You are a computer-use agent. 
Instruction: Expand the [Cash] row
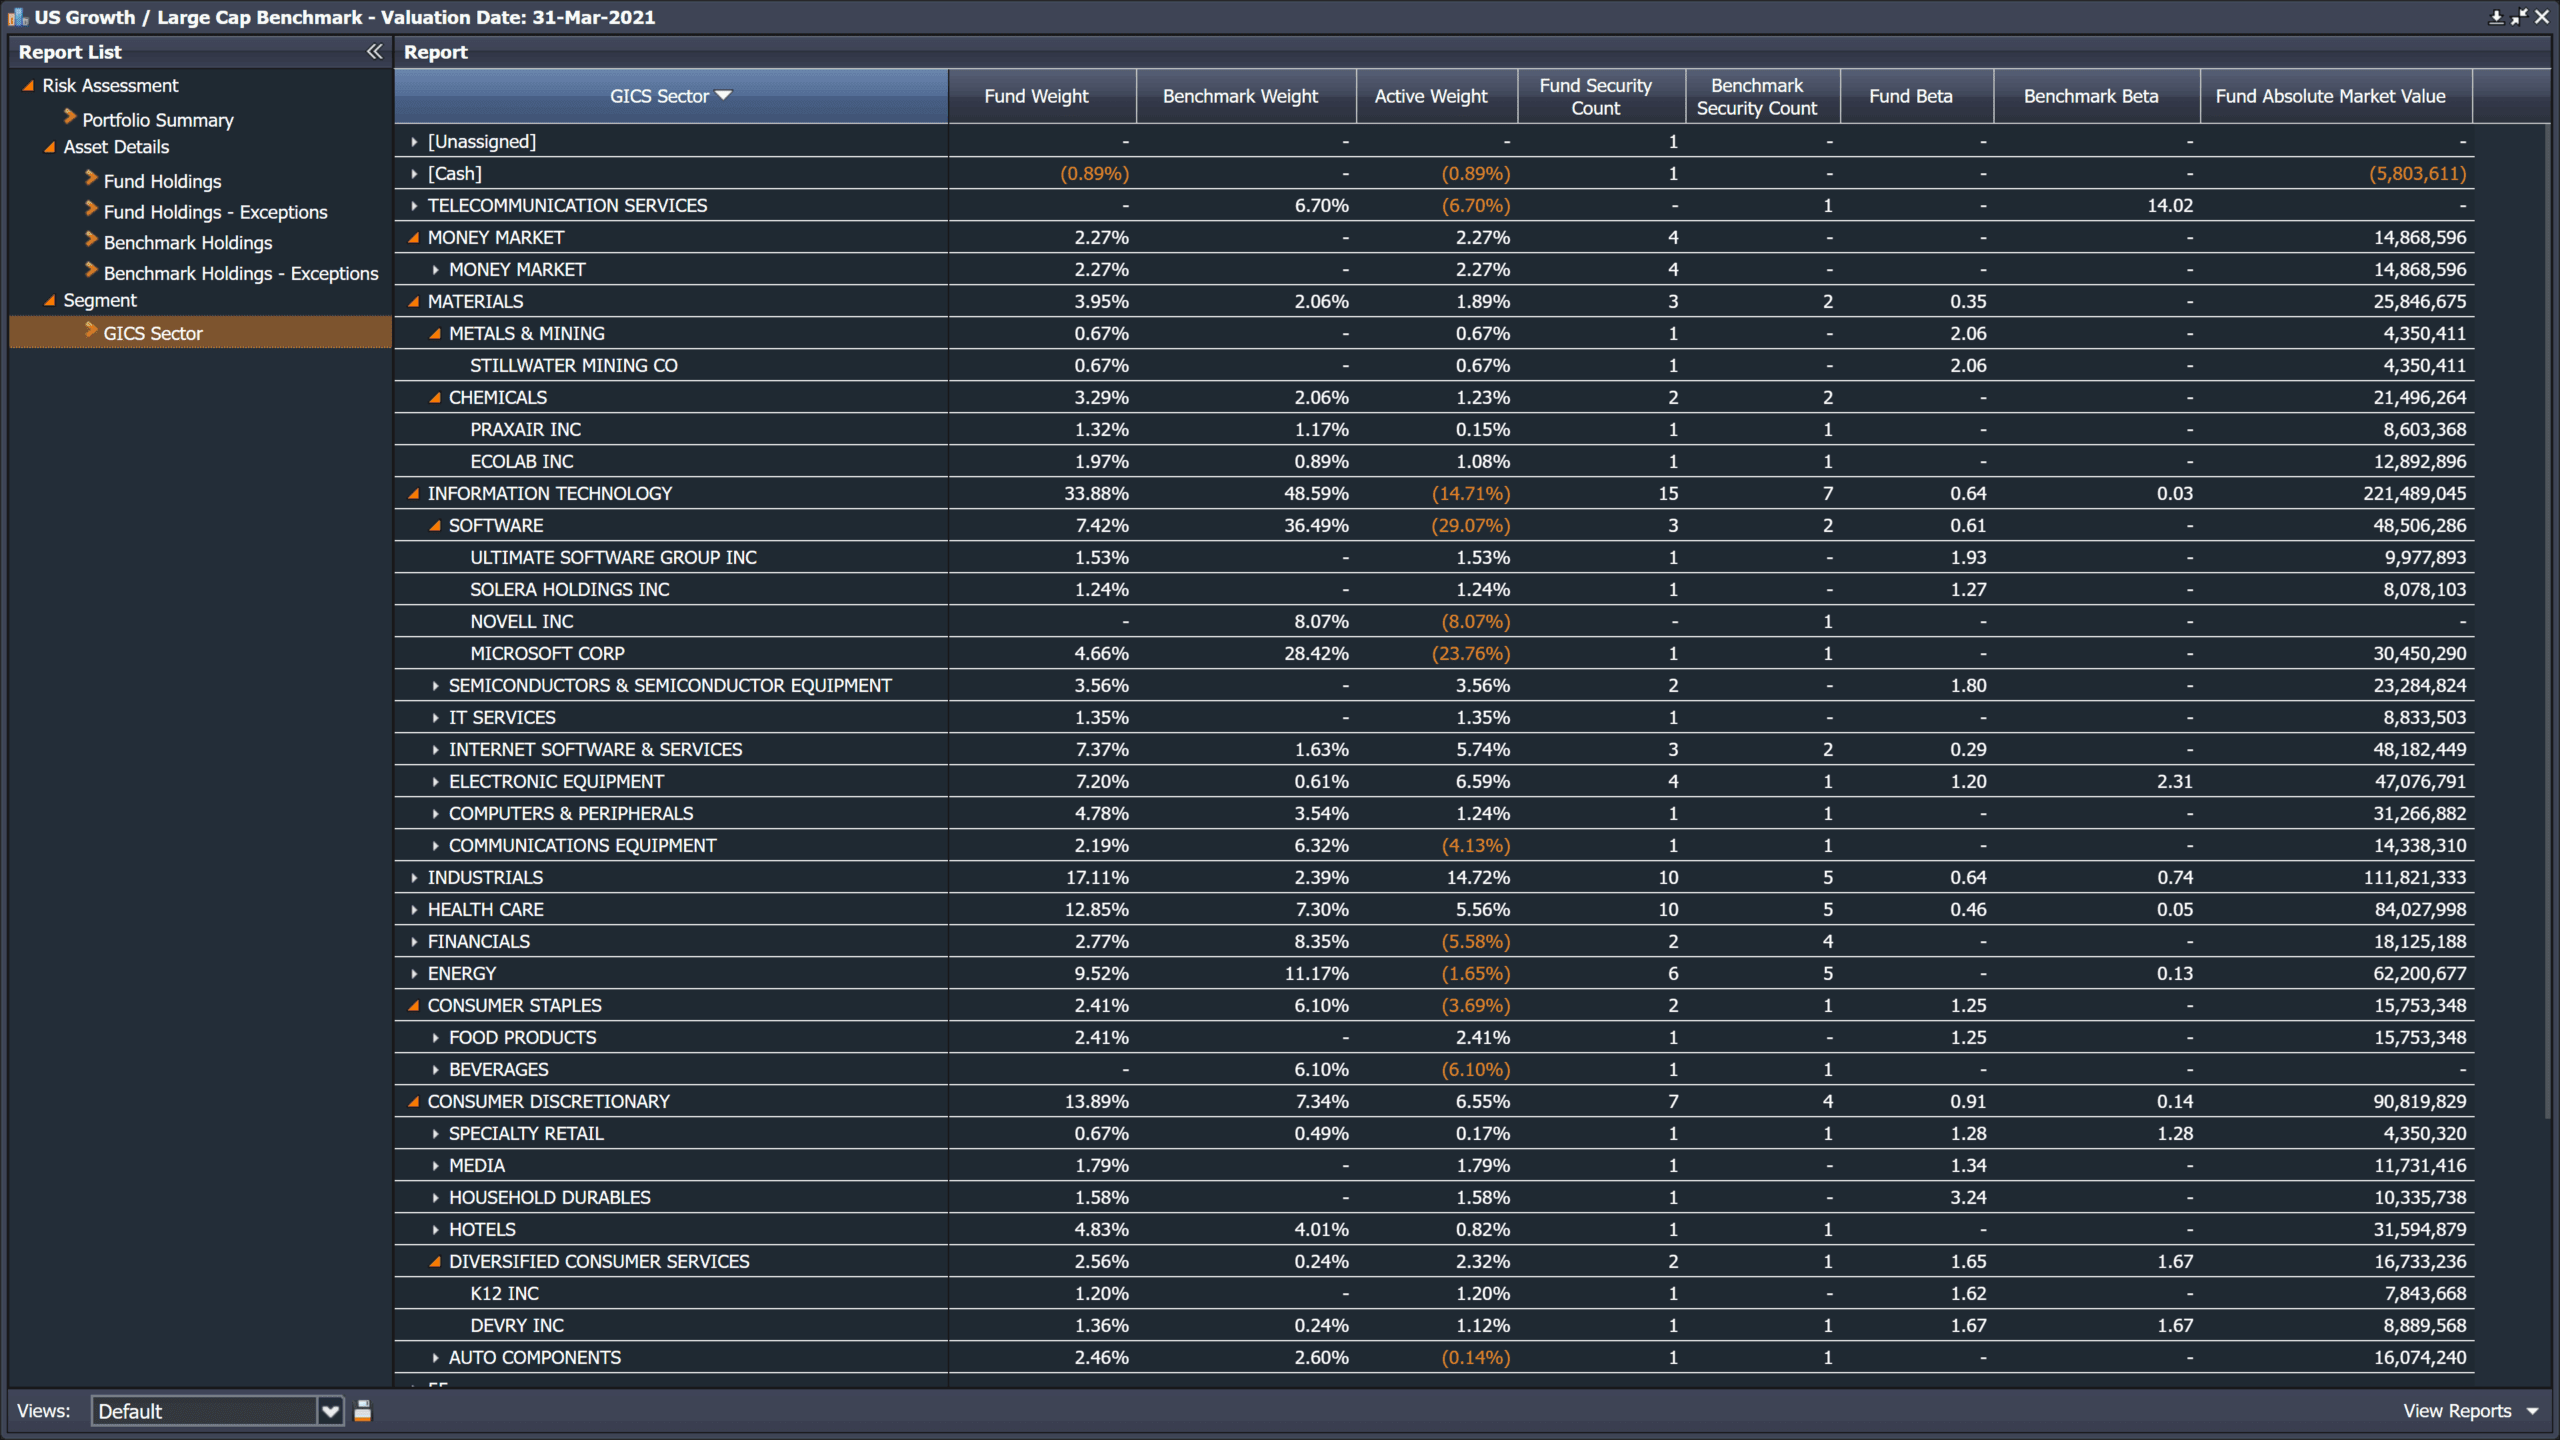[414, 174]
